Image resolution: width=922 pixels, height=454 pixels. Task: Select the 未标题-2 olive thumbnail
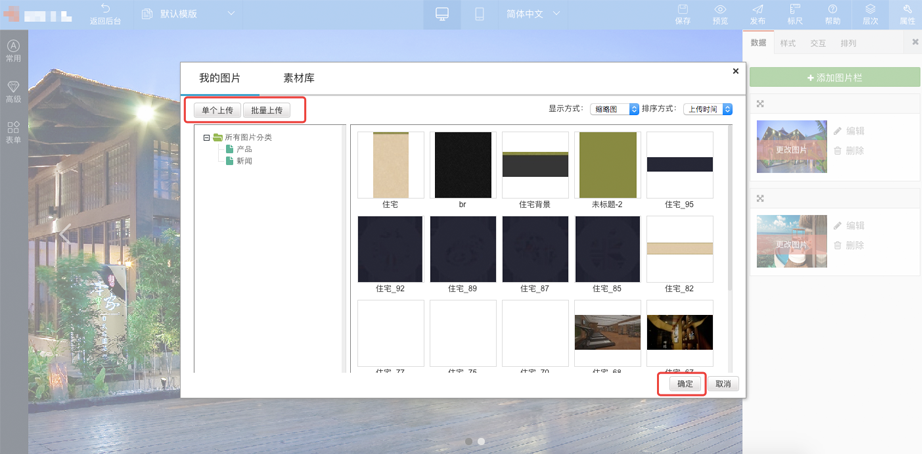607,165
